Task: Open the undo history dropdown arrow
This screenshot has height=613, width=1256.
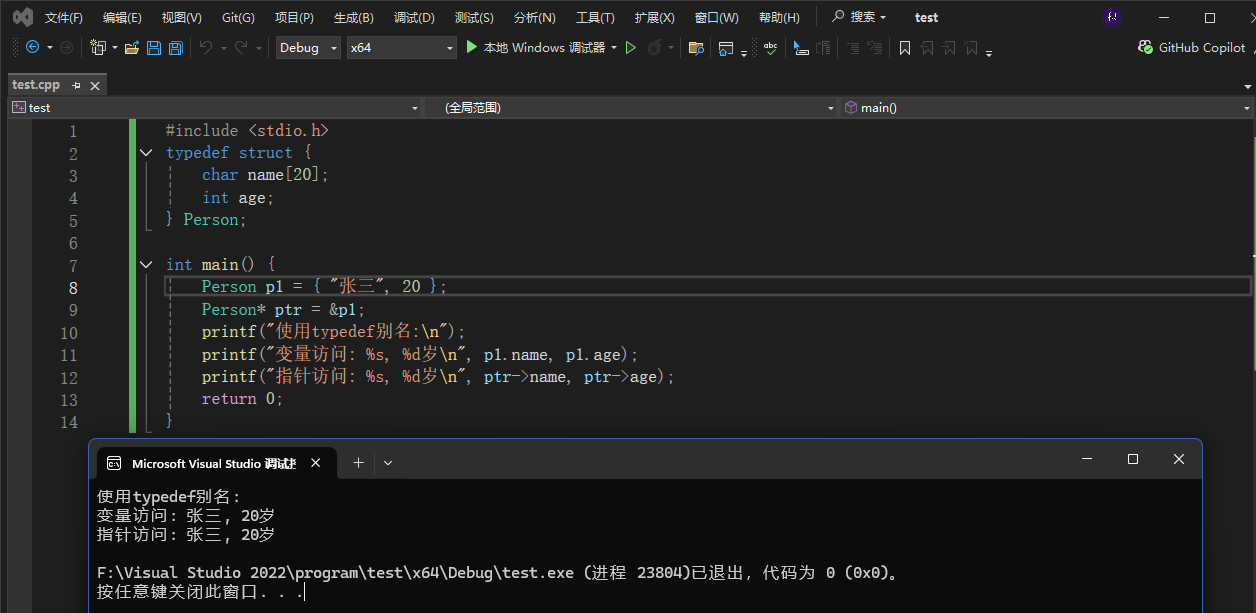Action: 223,47
